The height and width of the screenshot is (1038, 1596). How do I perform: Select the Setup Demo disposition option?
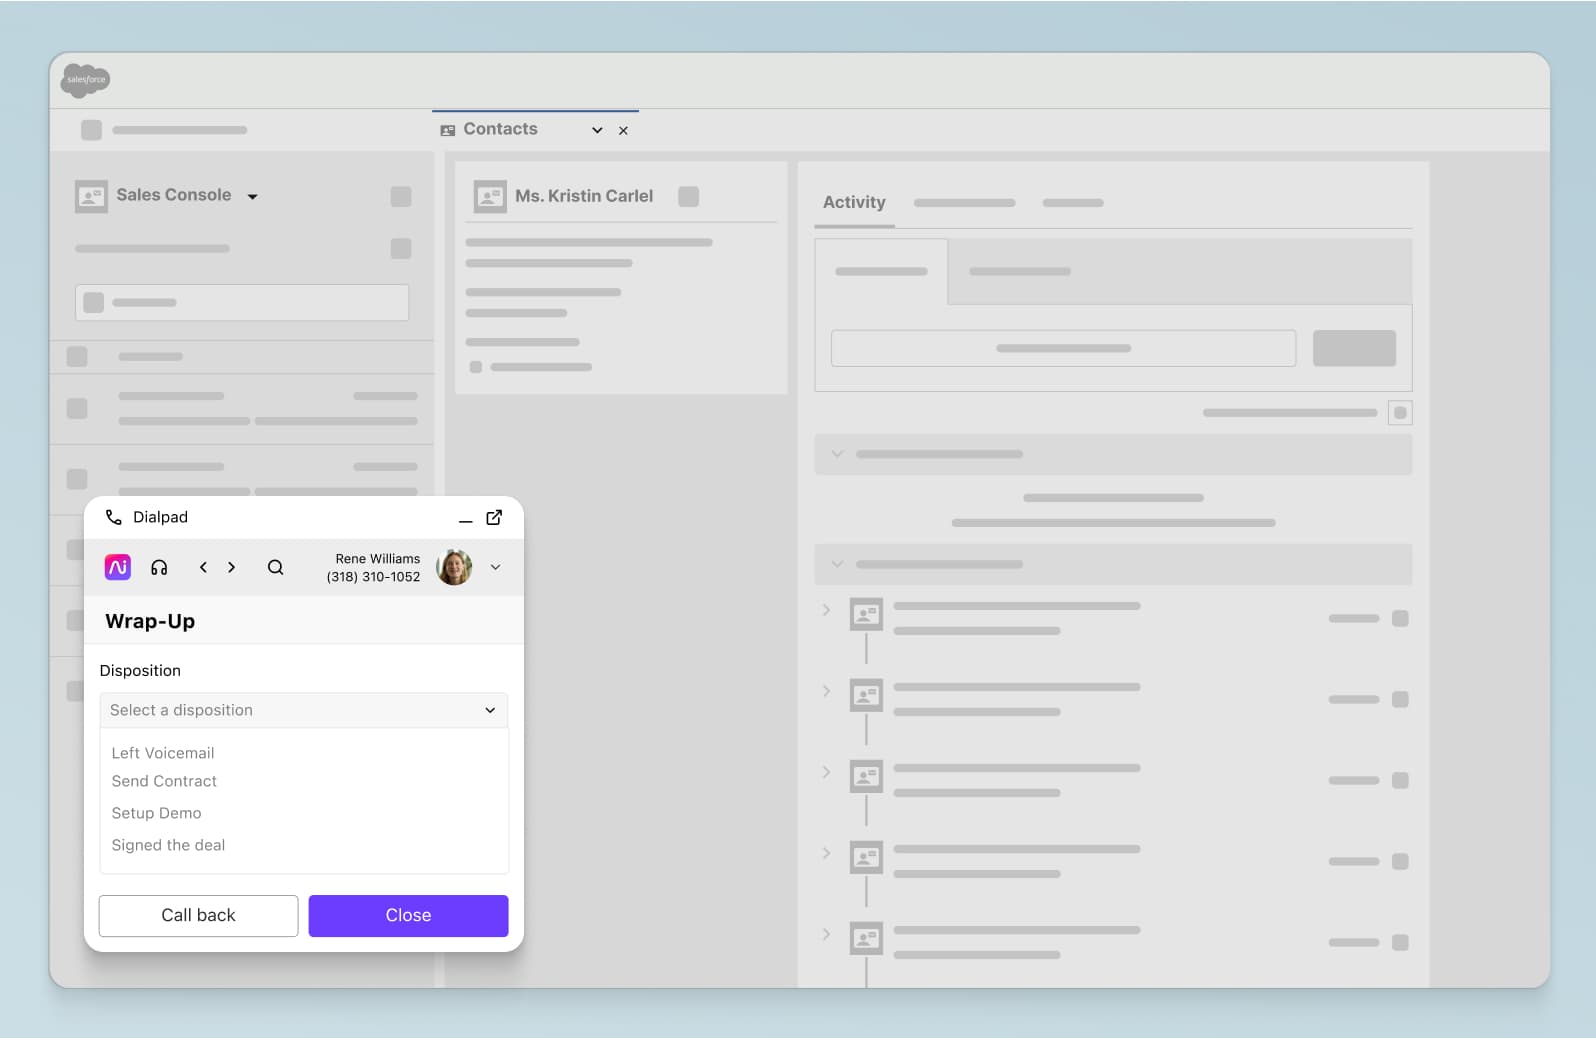click(157, 813)
